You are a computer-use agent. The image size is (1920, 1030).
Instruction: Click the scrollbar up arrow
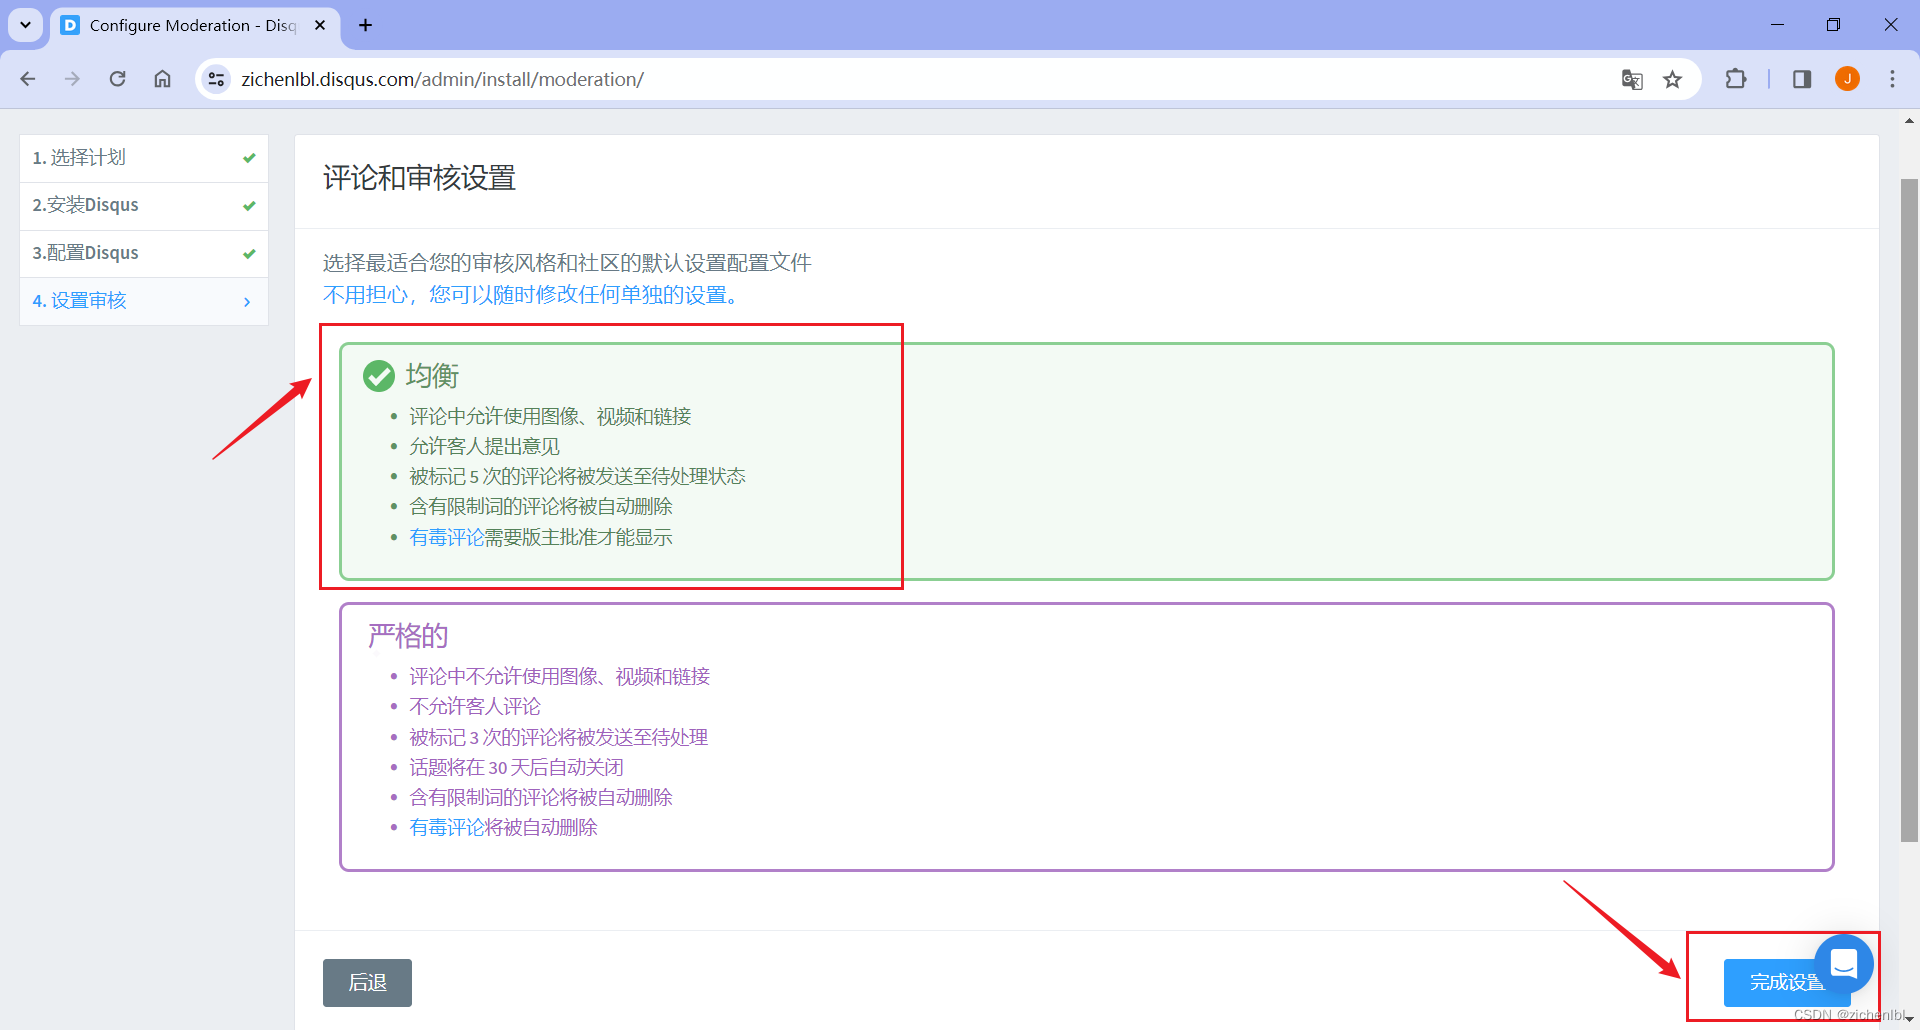pos(1909,121)
